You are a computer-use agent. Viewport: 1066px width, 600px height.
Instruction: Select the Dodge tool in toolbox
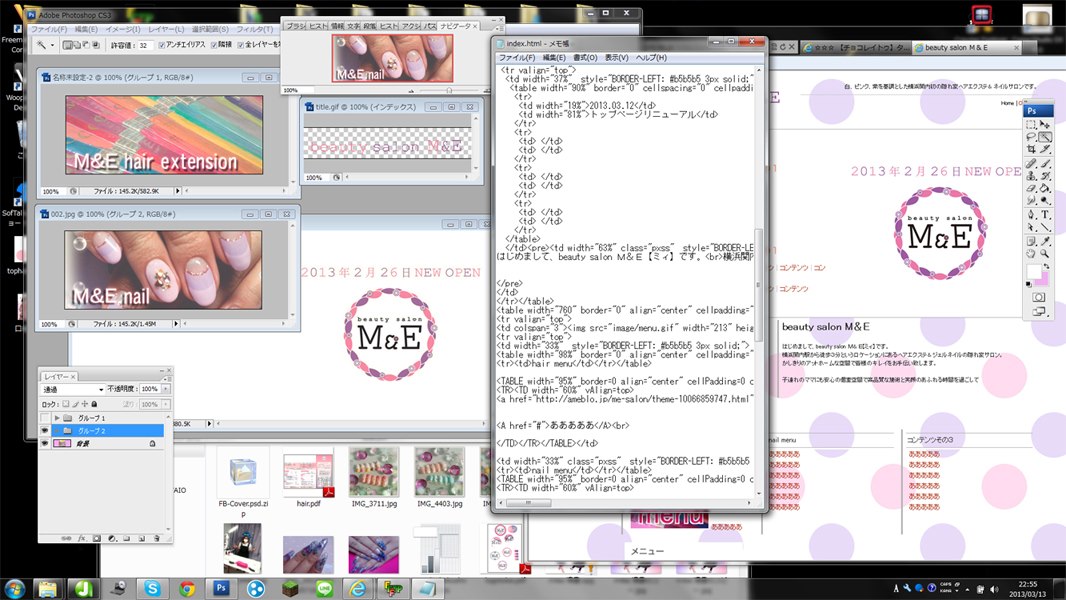point(1045,200)
